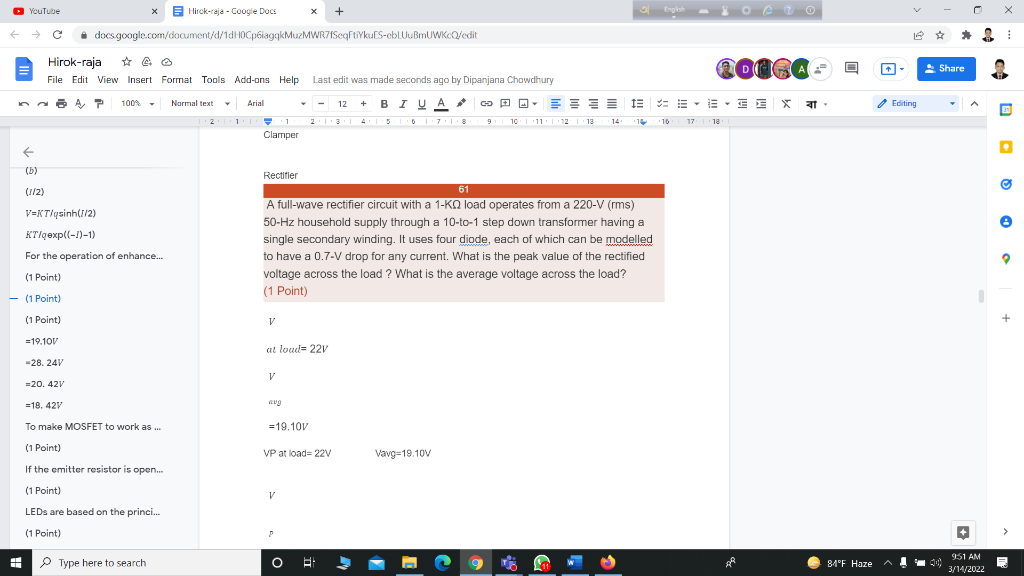The width and height of the screenshot is (1024, 576).
Task: Select the paint format tool
Action: click(99, 103)
